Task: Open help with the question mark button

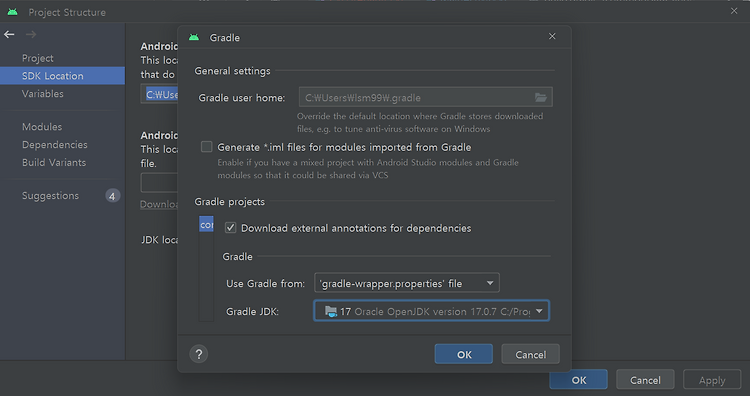Action: [199, 354]
